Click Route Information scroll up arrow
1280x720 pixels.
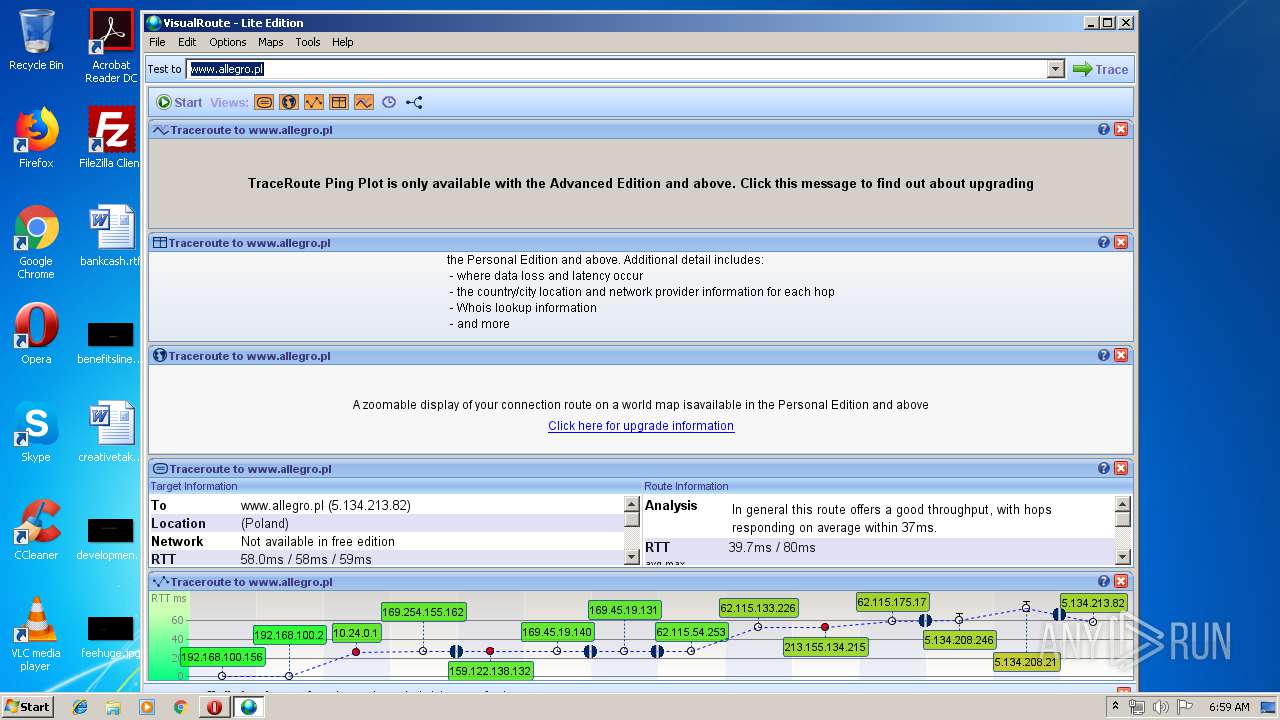[1123, 503]
